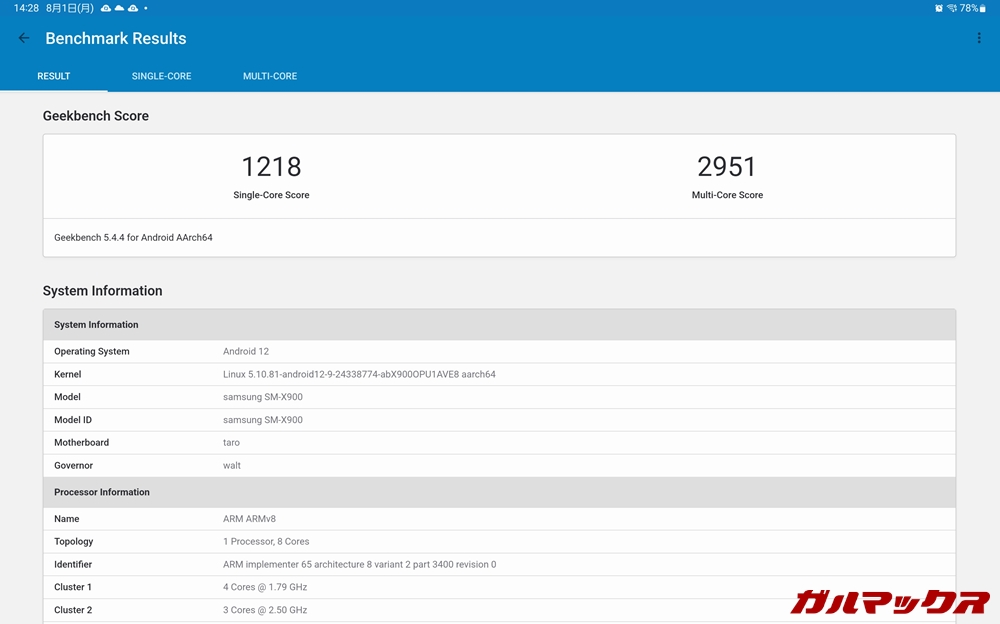The width and height of the screenshot is (1000, 624).
Task: Open the MULTI-CORE tab
Action: [270, 76]
